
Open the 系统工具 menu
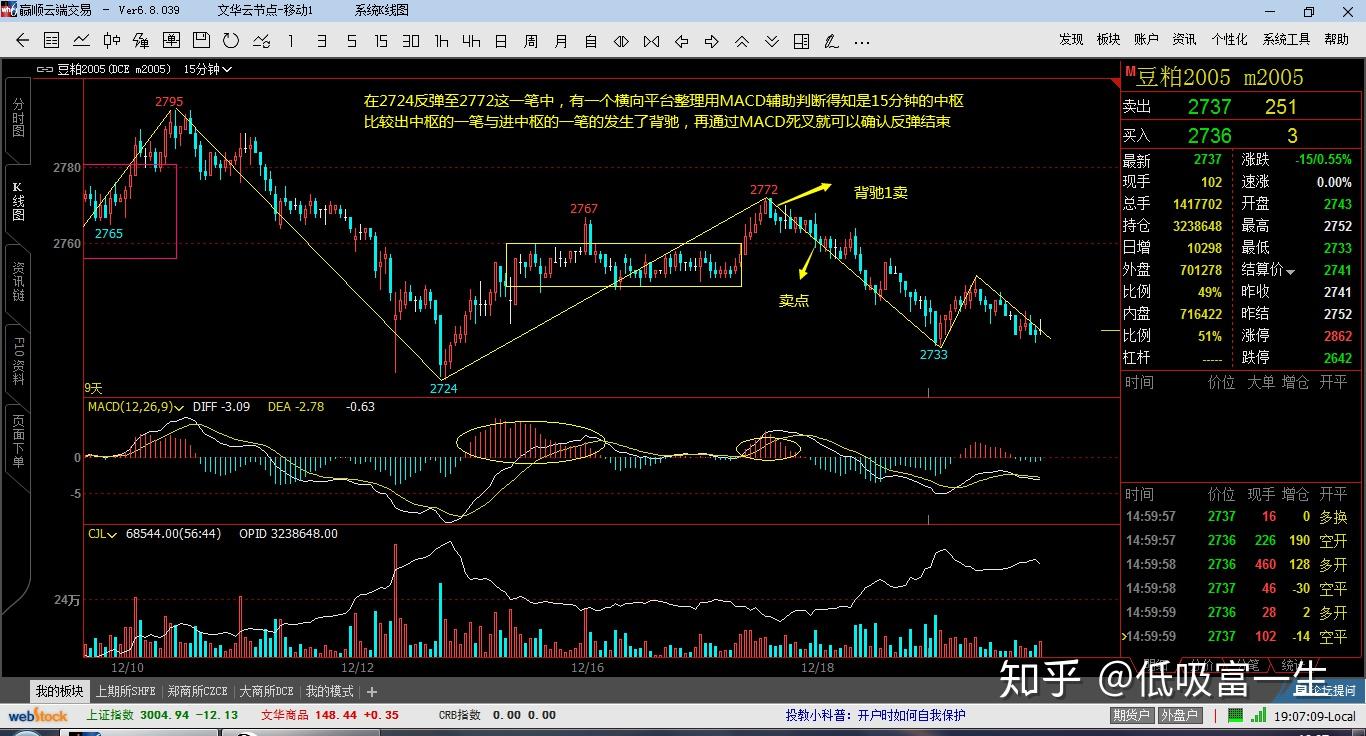pos(1286,40)
